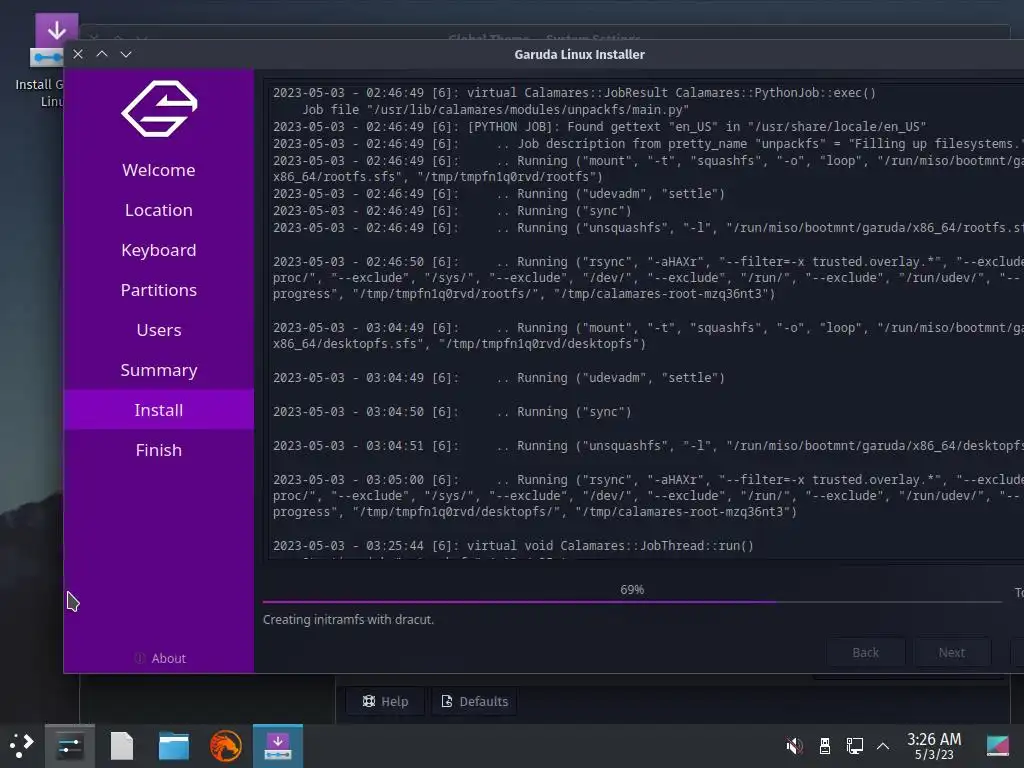Click the Garuda Linux Installer title text
This screenshot has height=768, width=1024.
[579, 55]
